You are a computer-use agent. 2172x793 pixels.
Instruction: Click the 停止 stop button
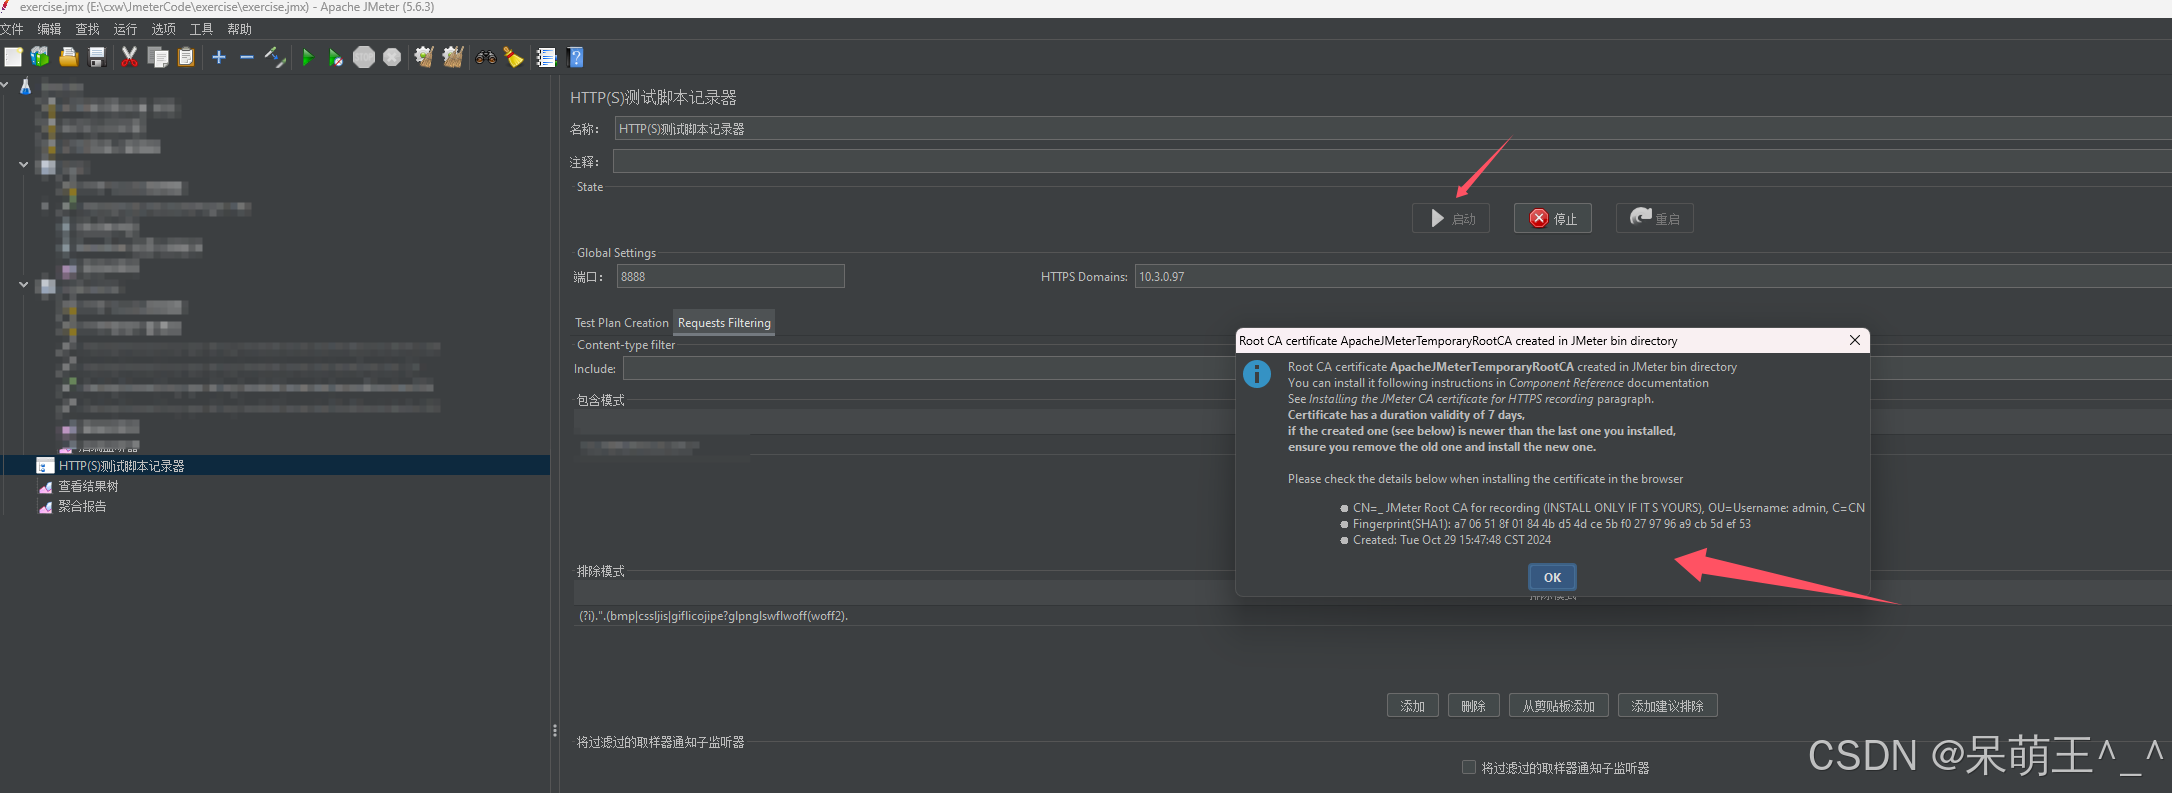(x=1553, y=218)
